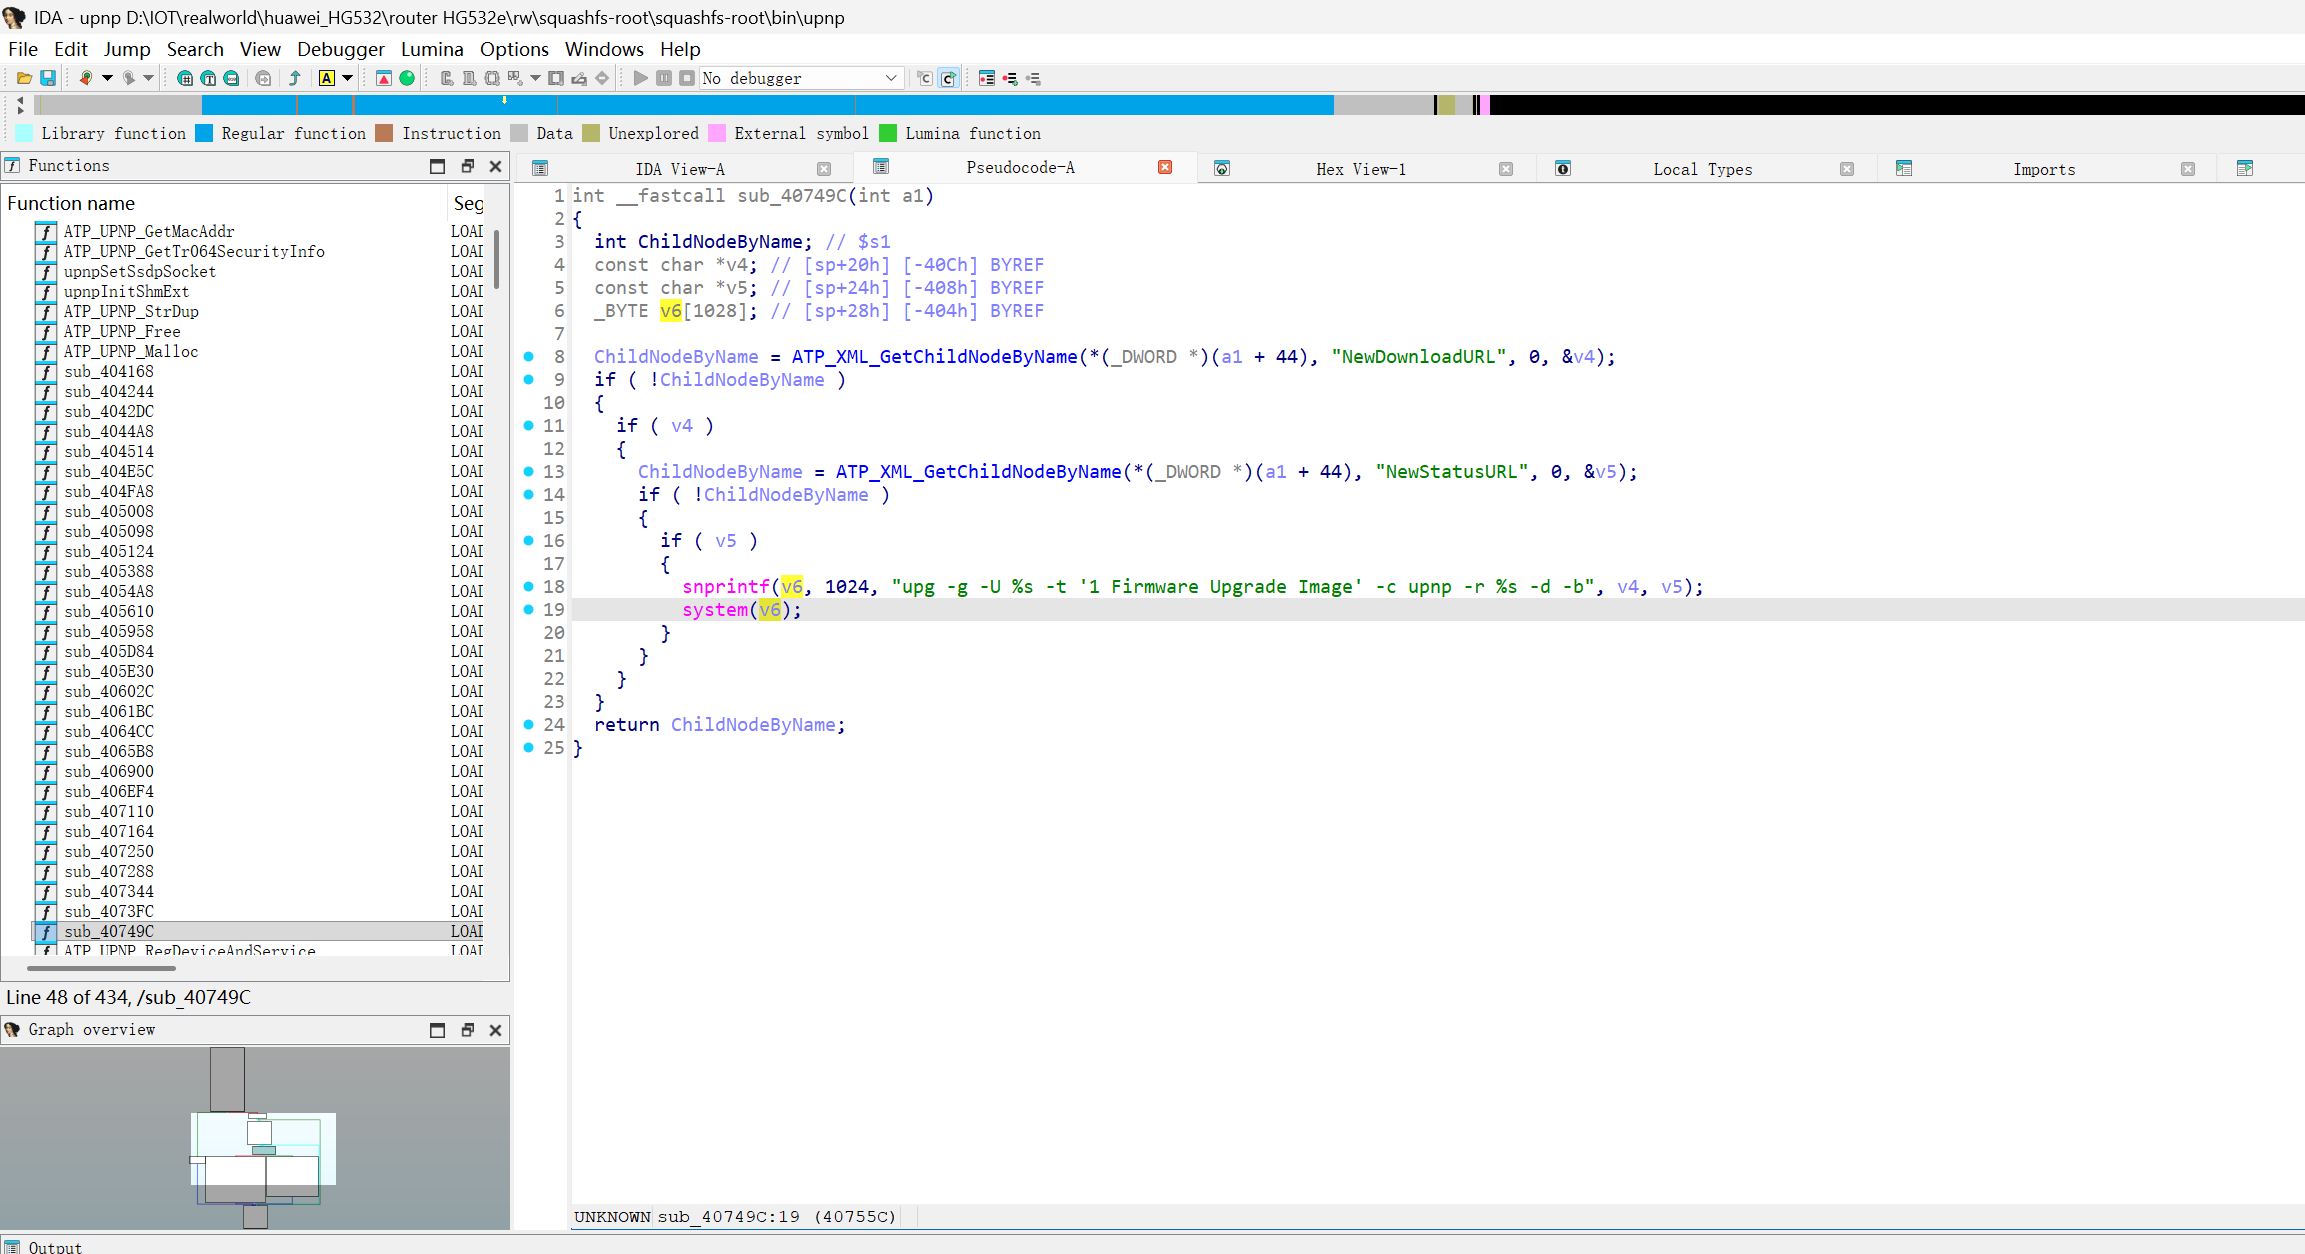Select sub_407110 in the functions list
This screenshot has width=2305, height=1254.
109,811
